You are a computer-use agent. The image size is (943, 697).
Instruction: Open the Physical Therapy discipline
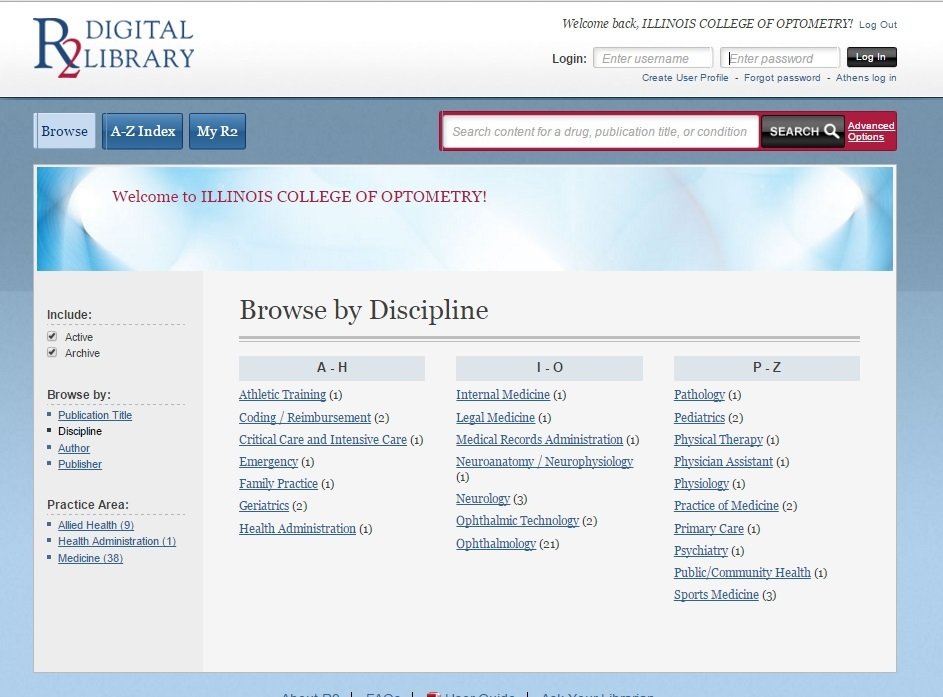[x=718, y=440]
